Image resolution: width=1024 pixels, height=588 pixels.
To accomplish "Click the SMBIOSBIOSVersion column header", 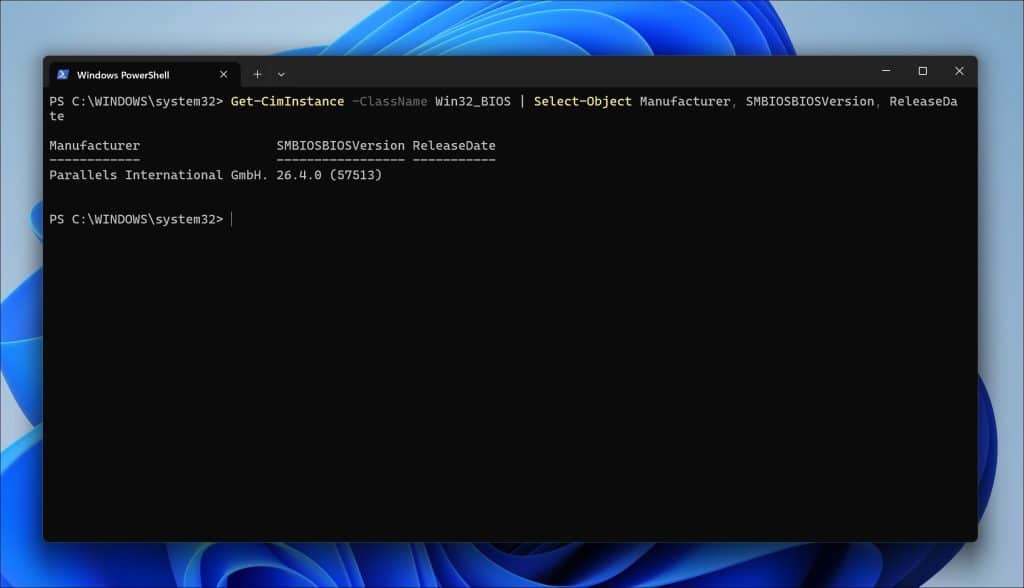I will pyautogui.click(x=340, y=146).
